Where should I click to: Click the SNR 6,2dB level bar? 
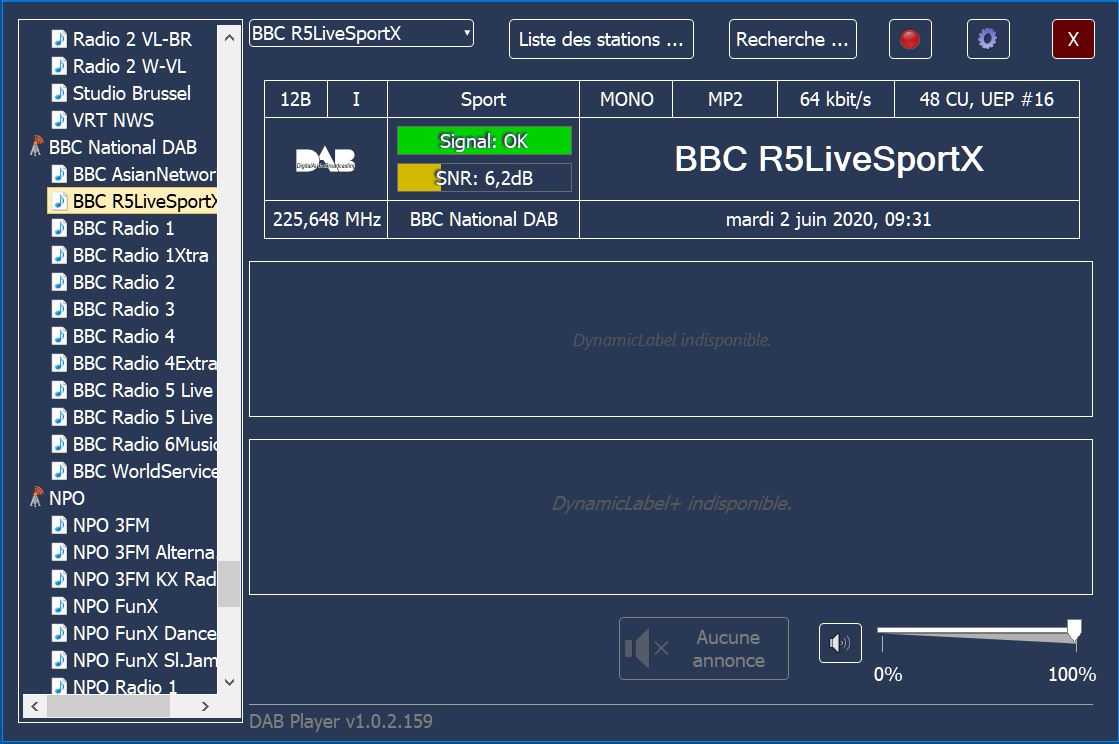pos(484,178)
